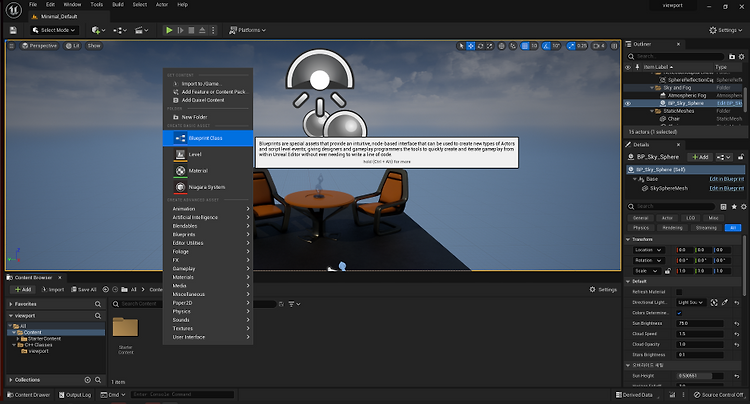Image resolution: width=750 pixels, height=404 pixels.
Task: Toggle rotation angle snapping
Action: tap(546, 46)
